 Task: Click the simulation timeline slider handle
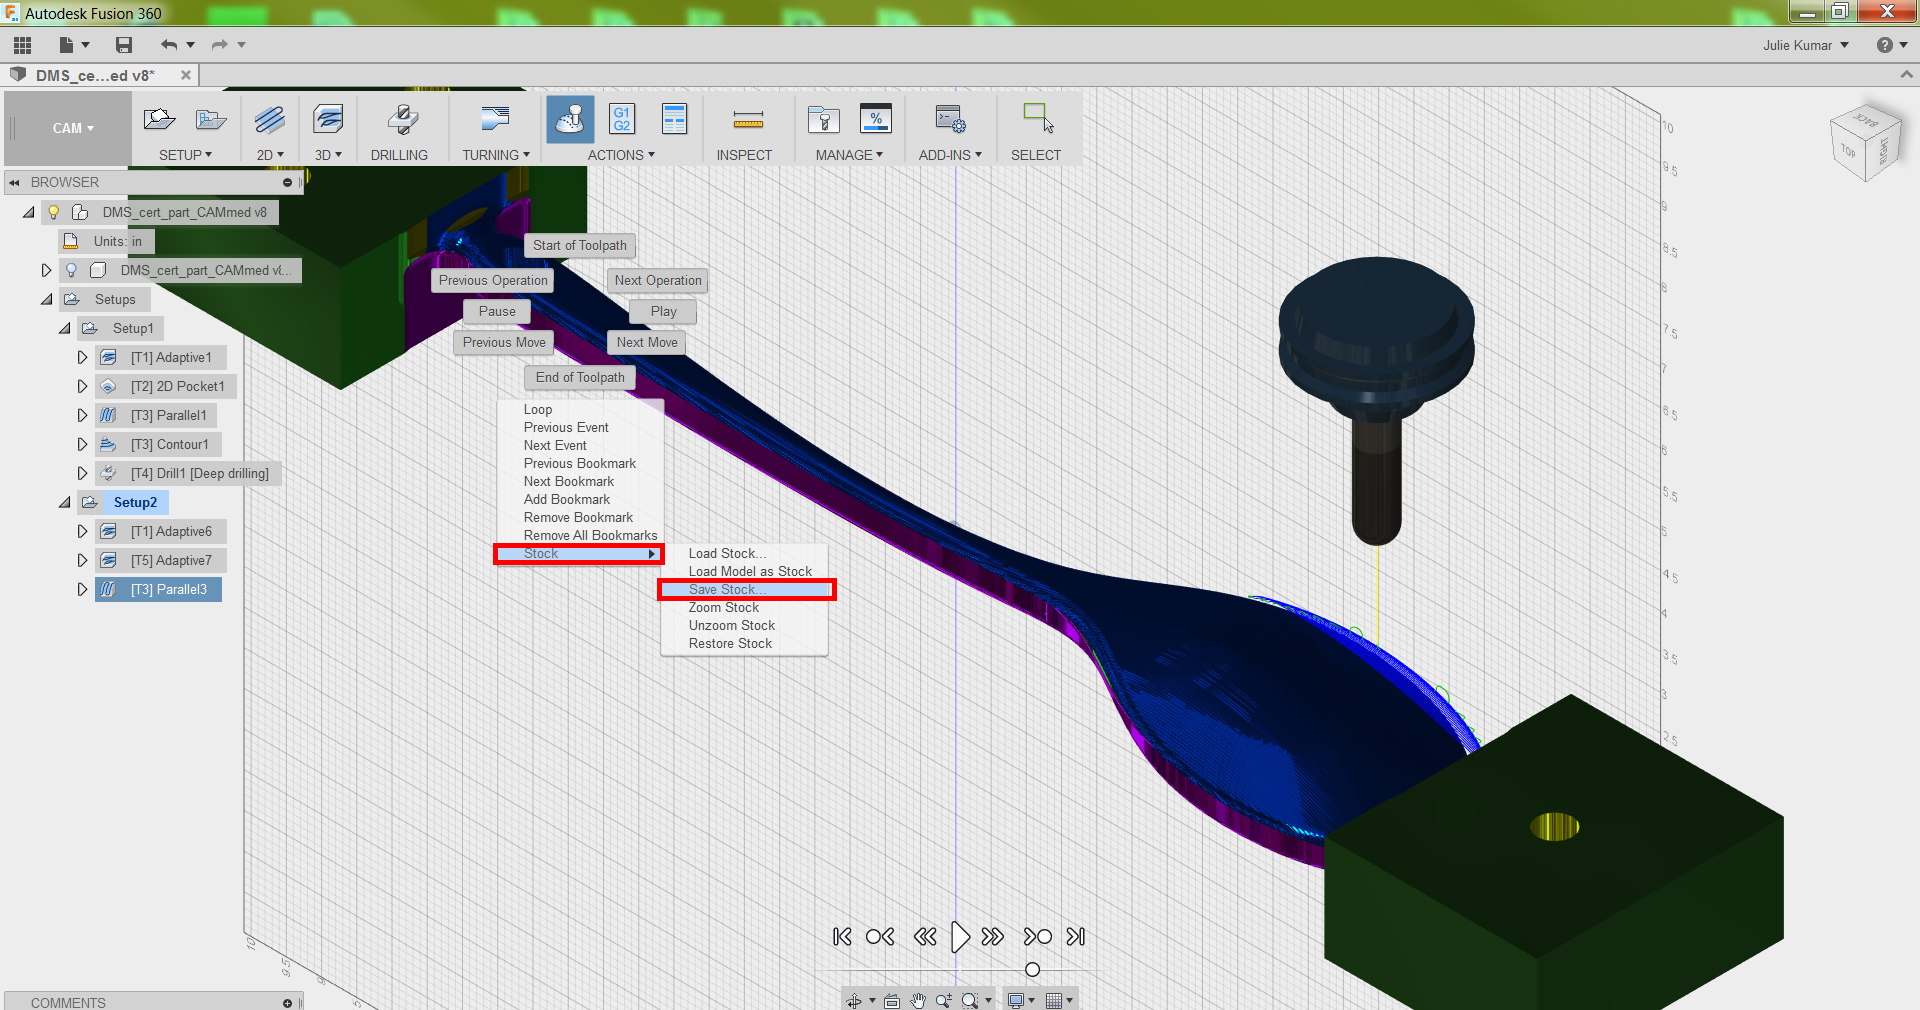tap(1033, 970)
